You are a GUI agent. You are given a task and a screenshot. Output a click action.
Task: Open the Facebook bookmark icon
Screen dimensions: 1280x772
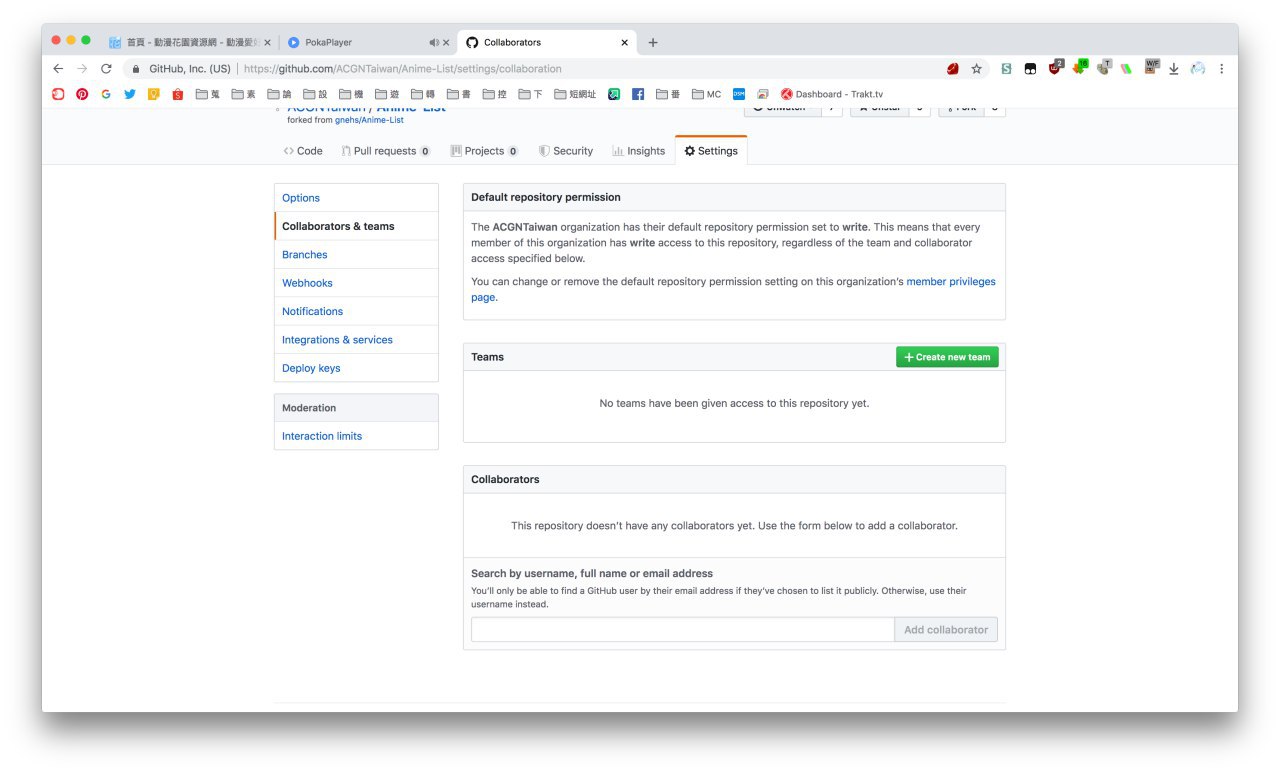(x=638, y=94)
